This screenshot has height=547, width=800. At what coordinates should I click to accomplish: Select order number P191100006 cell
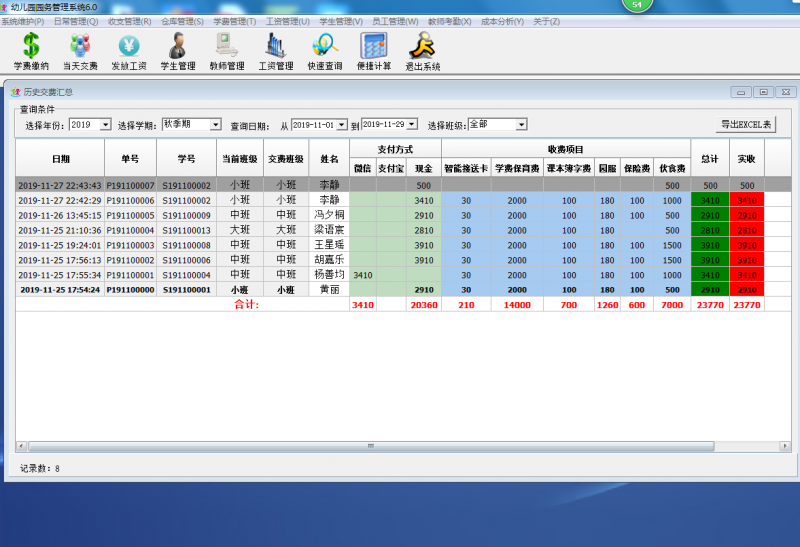pyautogui.click(x=131, y=201)
